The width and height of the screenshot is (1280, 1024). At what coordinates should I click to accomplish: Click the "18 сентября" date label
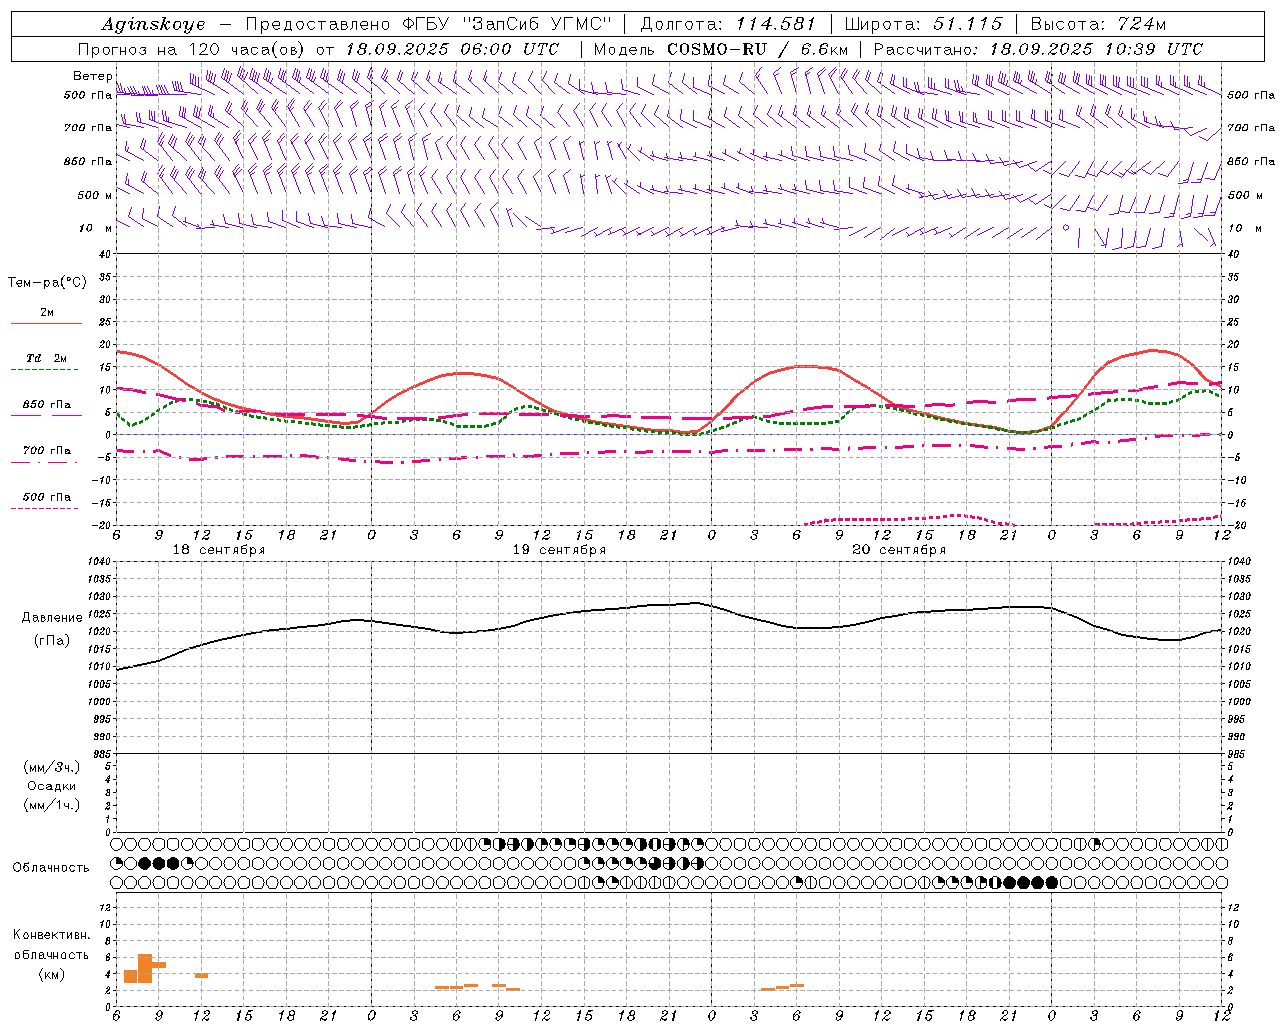219,550
